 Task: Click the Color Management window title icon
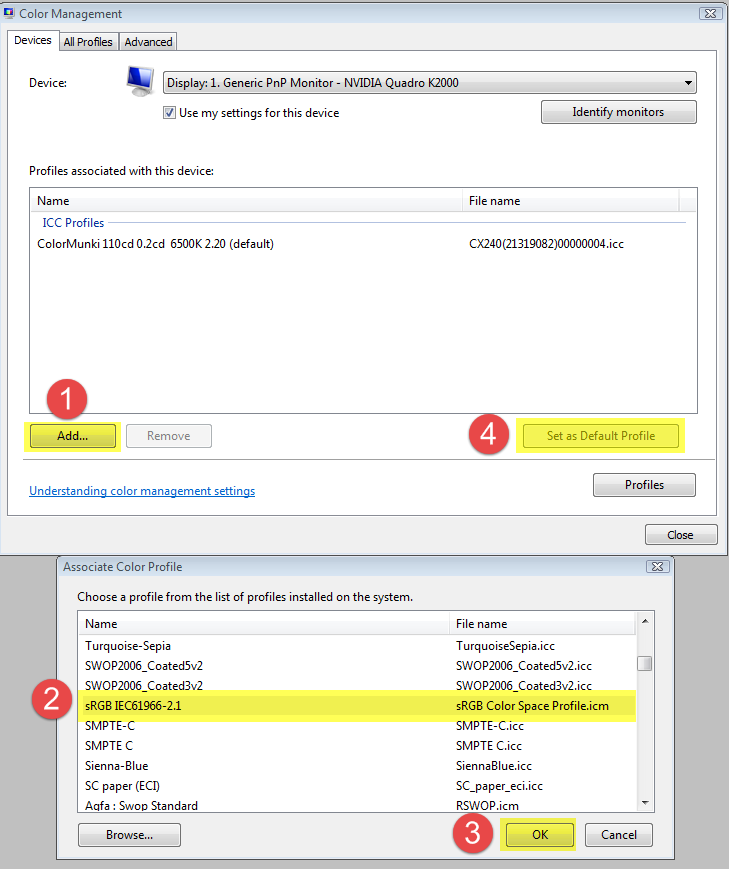8,13
